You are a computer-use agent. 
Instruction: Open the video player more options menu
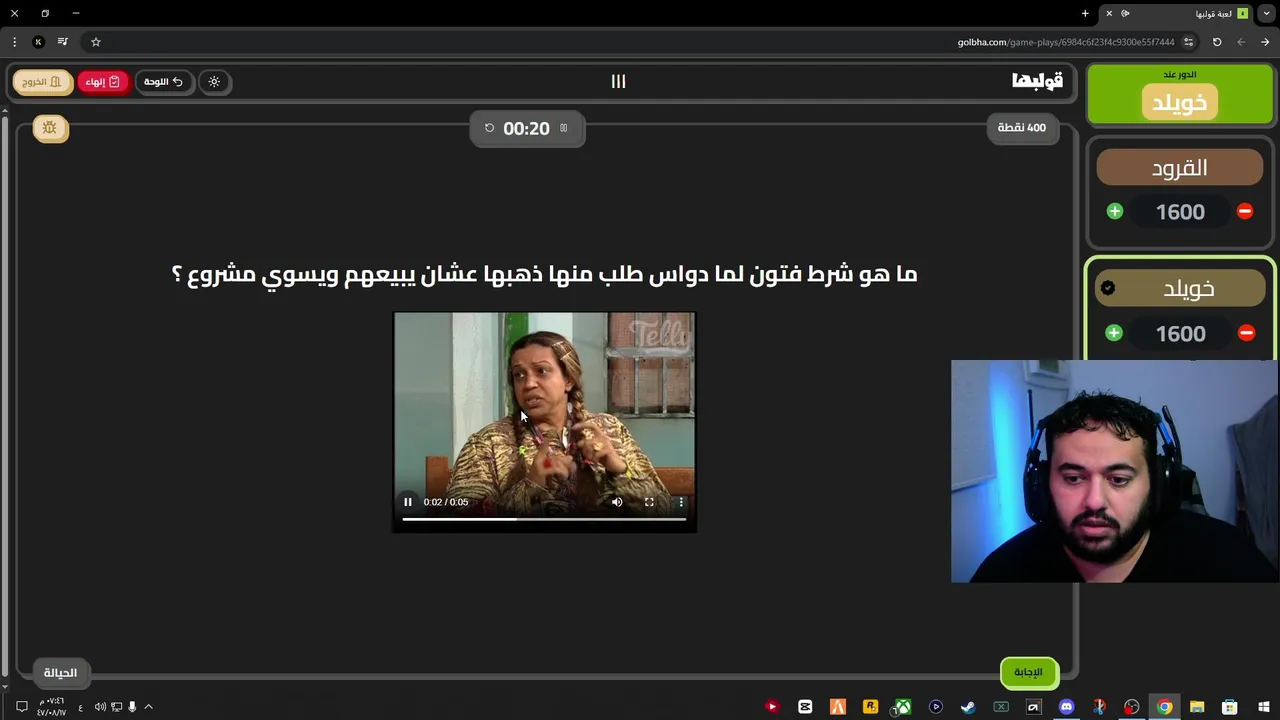pyautogui.click(x=681, y=502)
